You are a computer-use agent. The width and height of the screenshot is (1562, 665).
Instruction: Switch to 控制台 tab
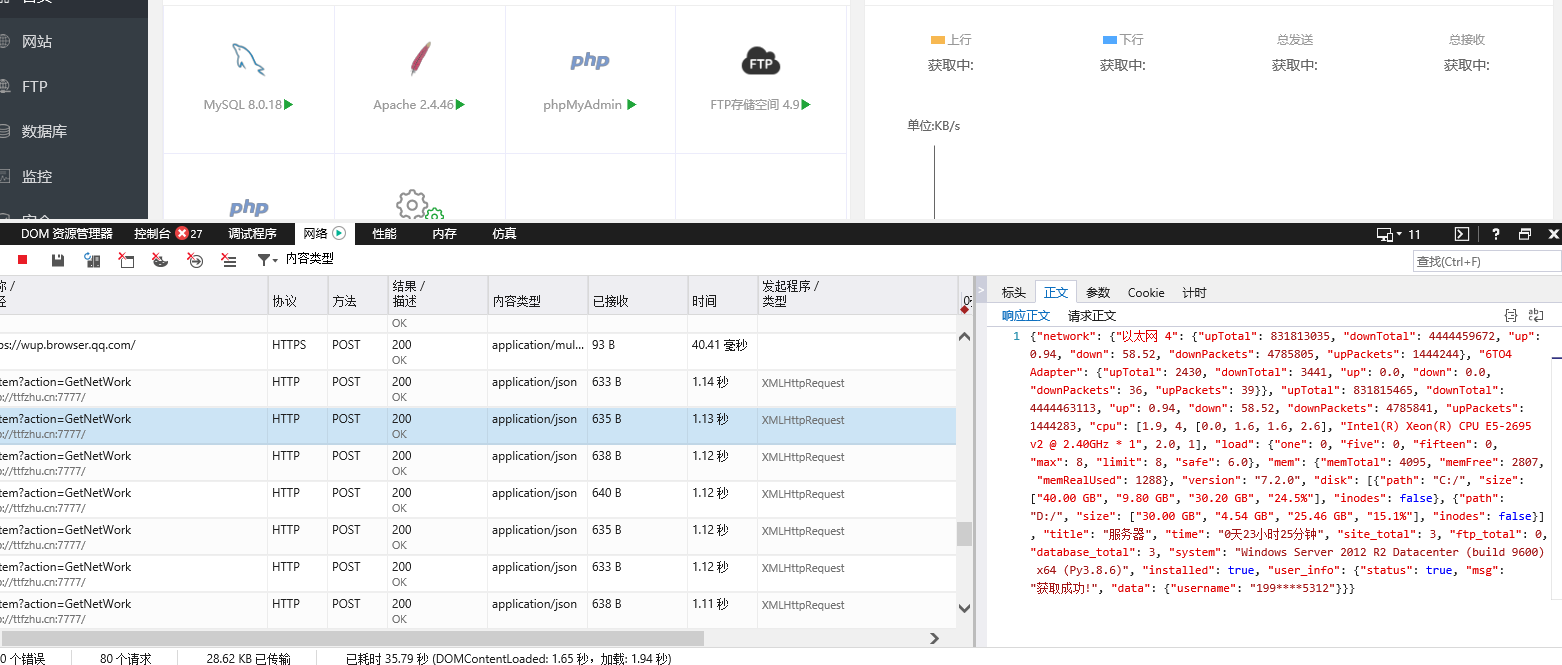tap(152, 234)
